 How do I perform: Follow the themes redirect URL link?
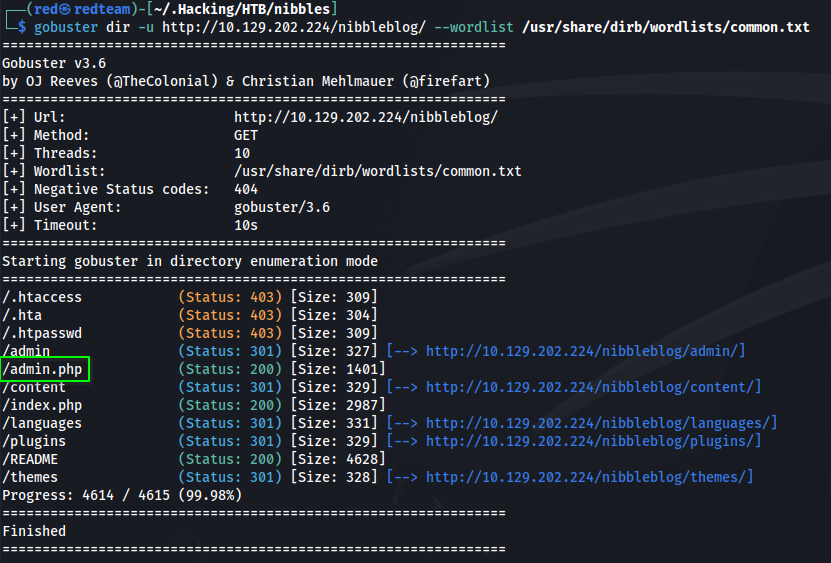(x=586, y=477)
